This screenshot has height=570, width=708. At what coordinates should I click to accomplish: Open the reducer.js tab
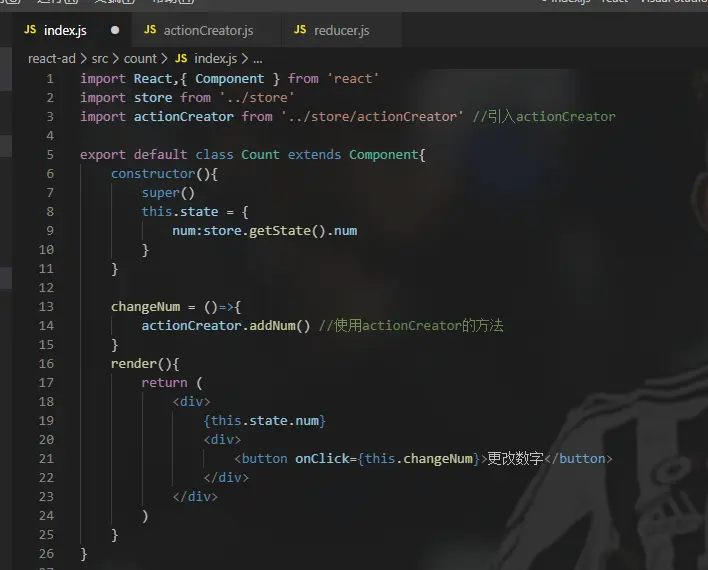pyautogui.click(x=341, y=30)
